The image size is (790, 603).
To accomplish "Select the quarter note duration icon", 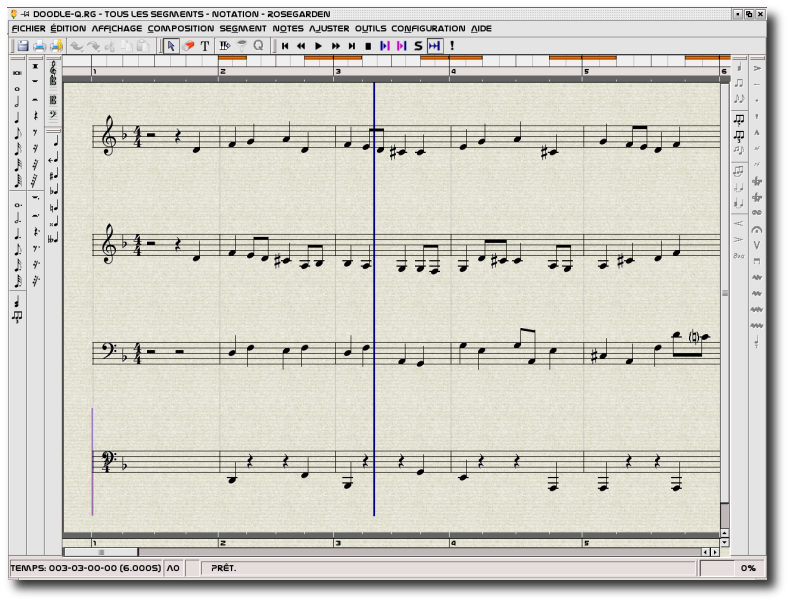I will tap(17, 116).
